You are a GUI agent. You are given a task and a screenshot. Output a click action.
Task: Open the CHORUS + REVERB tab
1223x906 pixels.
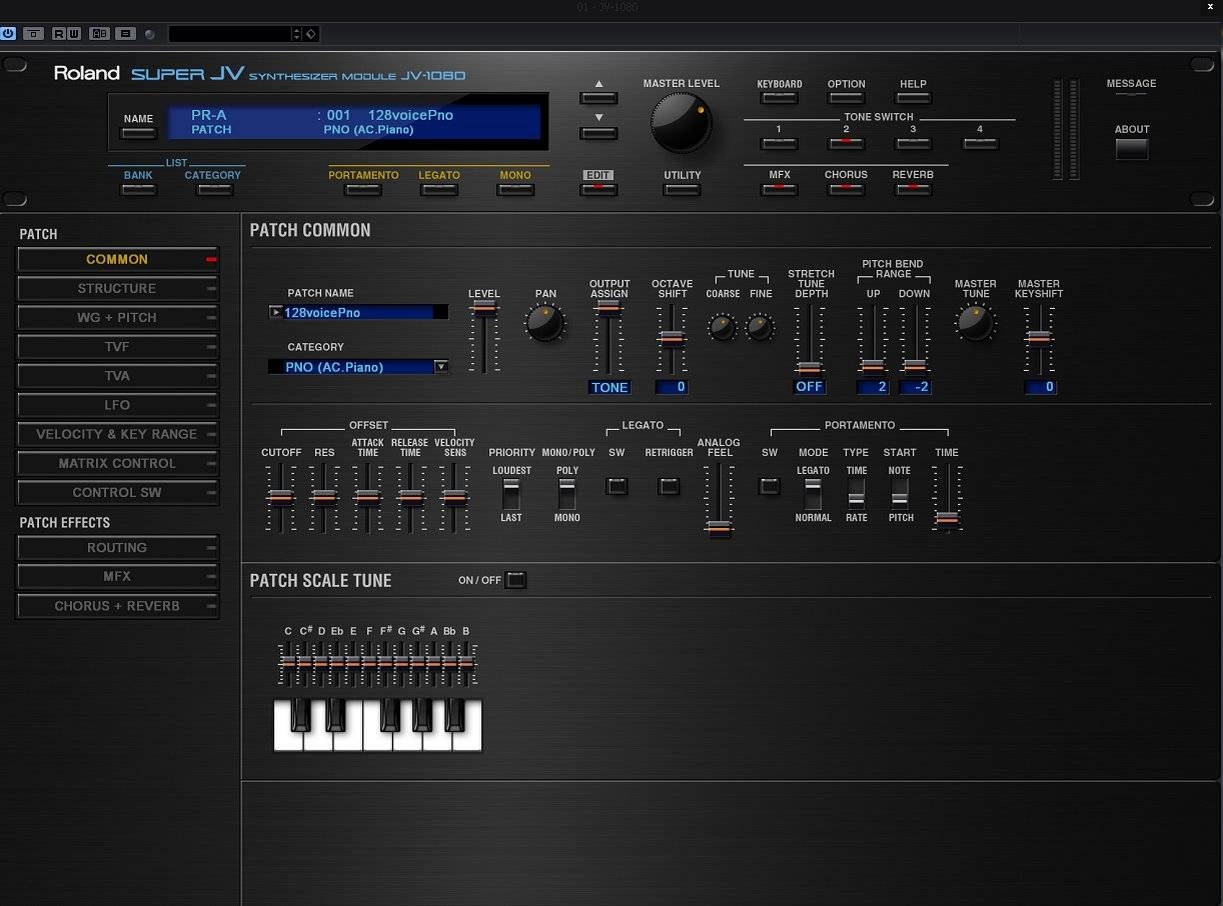(x=118, y=606)
